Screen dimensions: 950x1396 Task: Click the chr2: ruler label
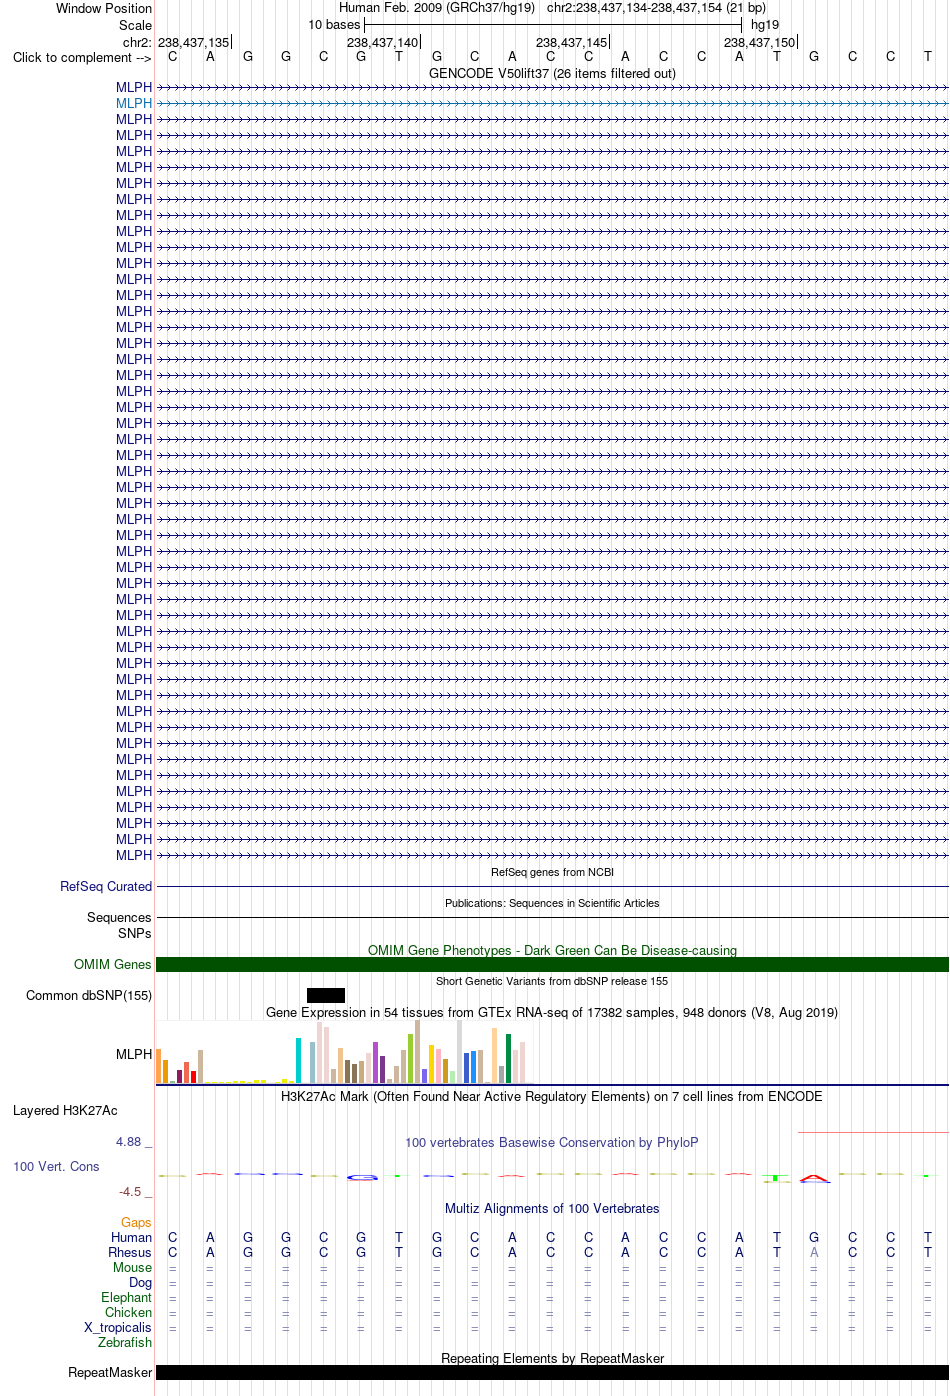point(137,42)
